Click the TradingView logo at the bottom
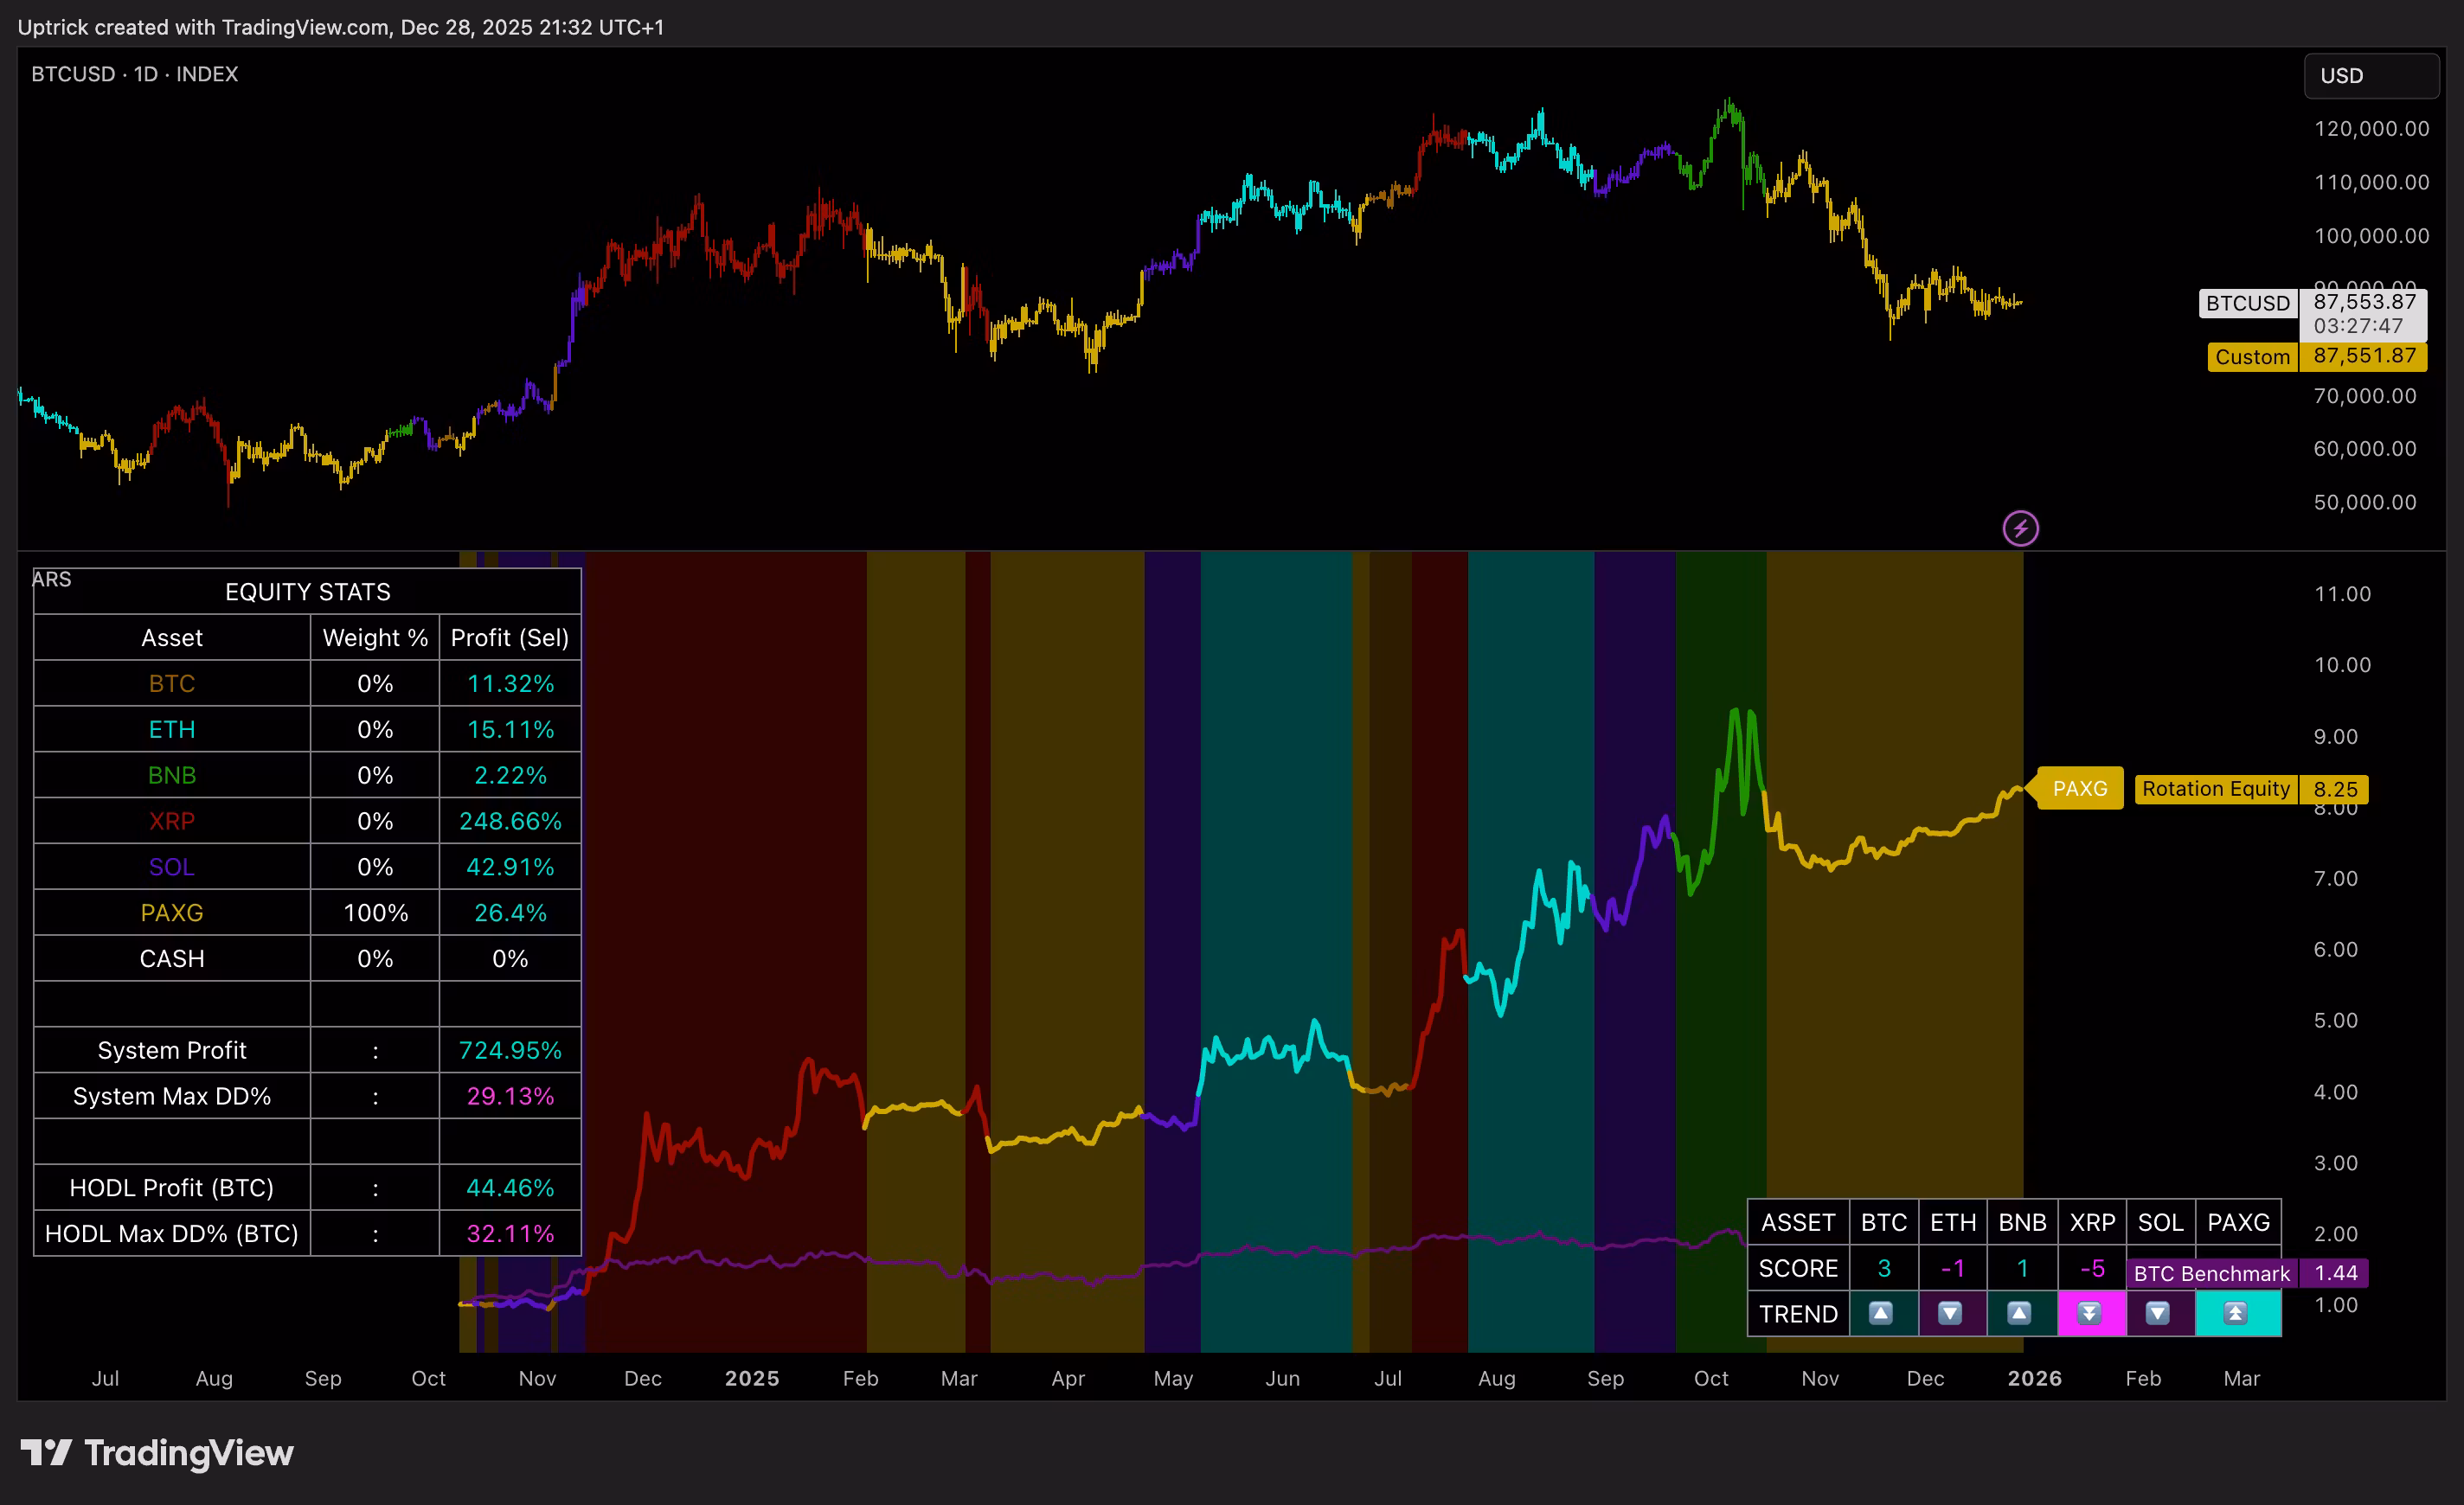This screenshot has height=1505, width=2464. pyautogui.click(x=157, y=1453)
